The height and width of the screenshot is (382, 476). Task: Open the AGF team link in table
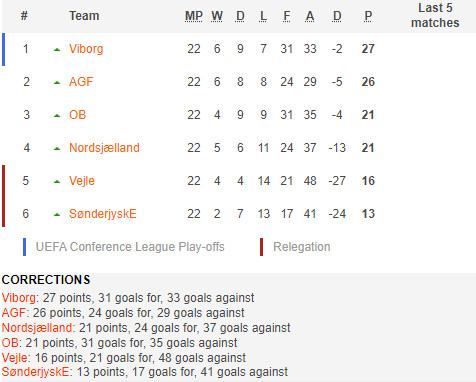pos(81,82)
